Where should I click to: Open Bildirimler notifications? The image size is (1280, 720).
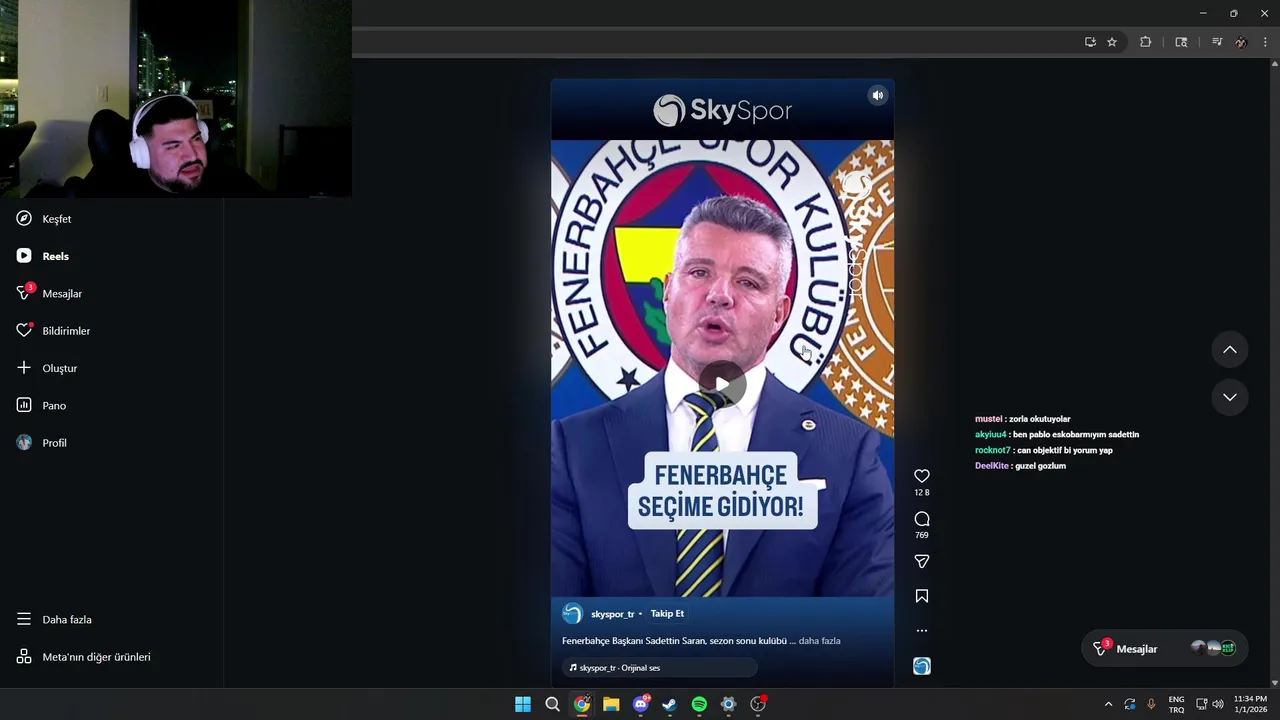[x=53, y=331]
